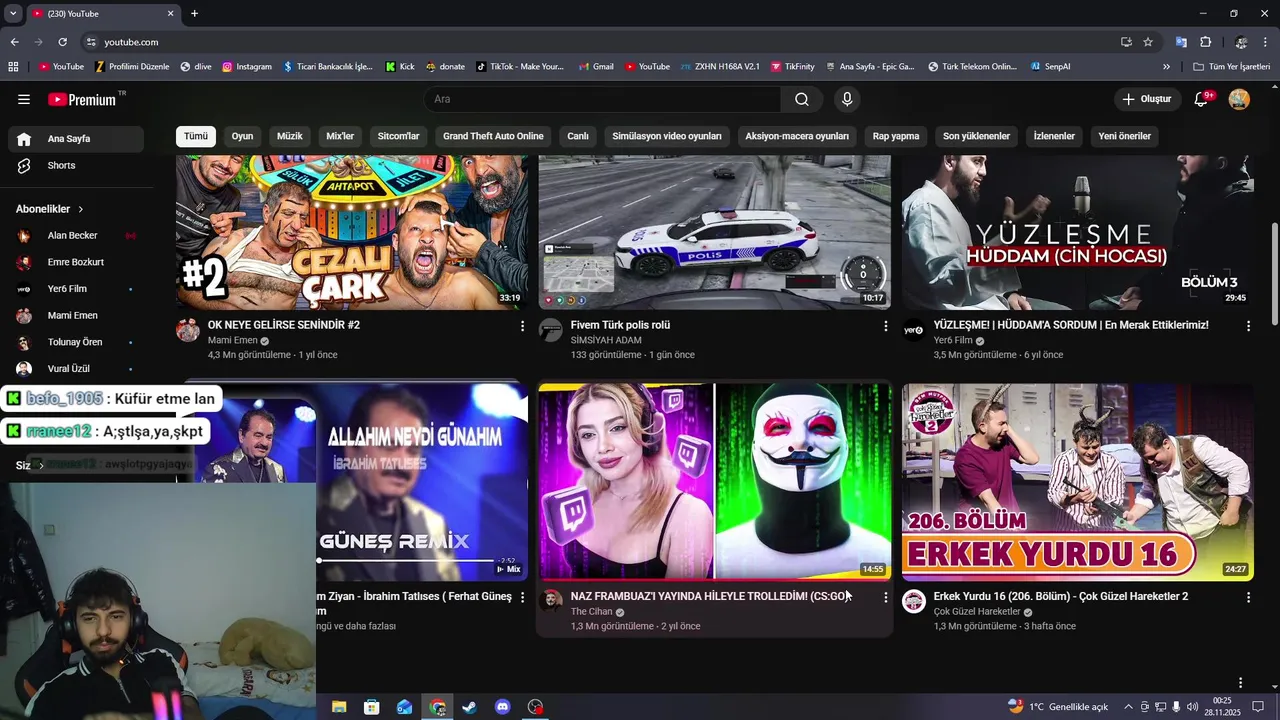Select the İzlenenler filter chip
The image size is (1280, 720).
click(1054, 136)
